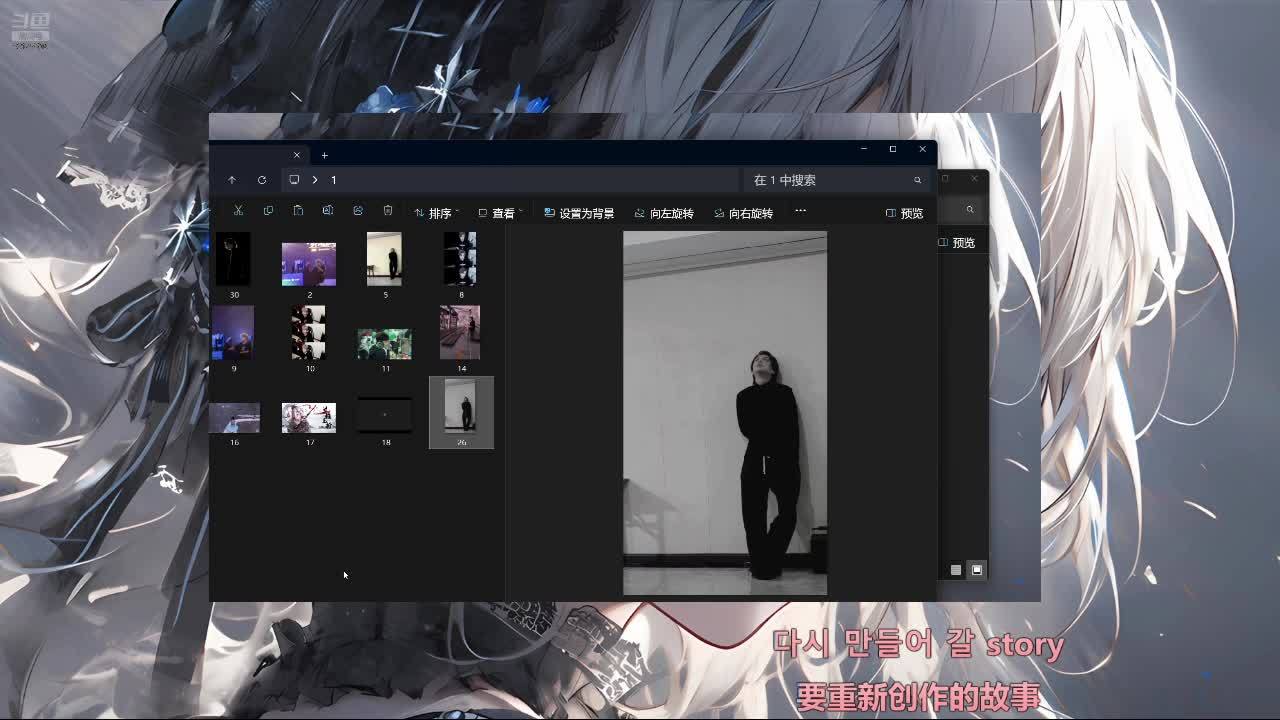Click the 在 1 中搜索 search field
Screen dimensions: 1280x720
[837, 180]
